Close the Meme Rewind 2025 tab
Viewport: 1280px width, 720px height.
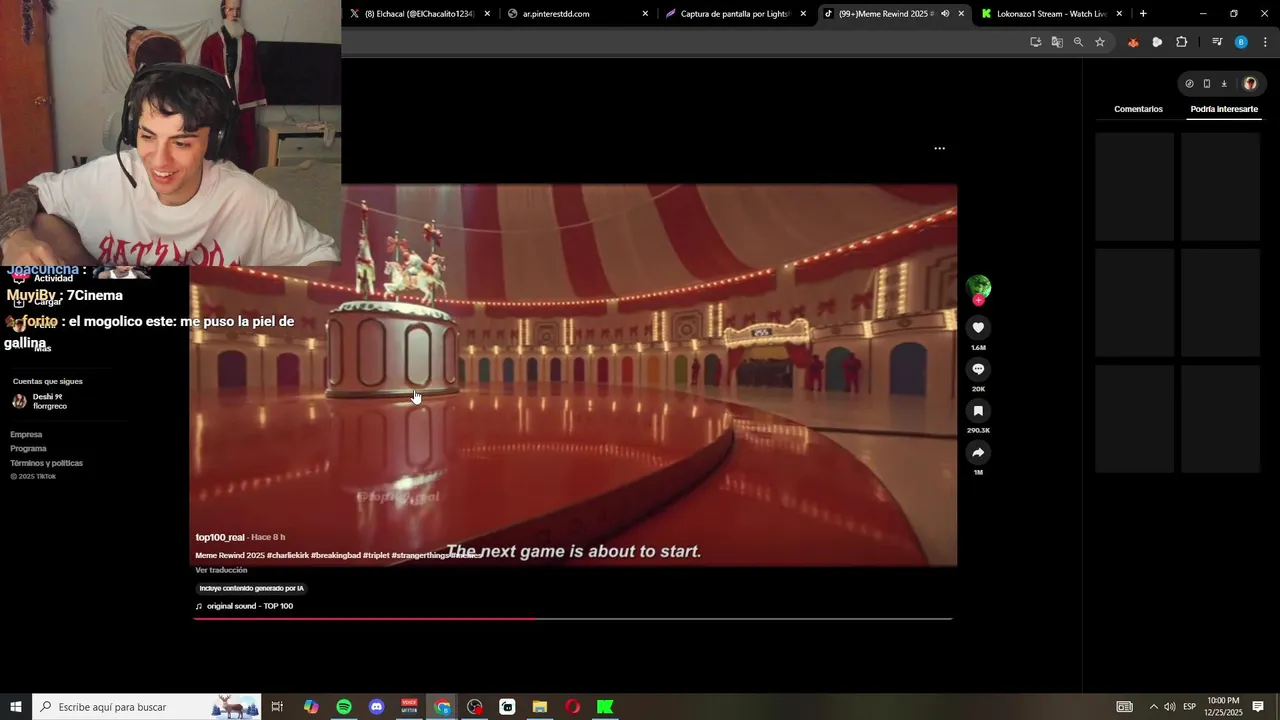pyautogui.click(x=961, y=14)
